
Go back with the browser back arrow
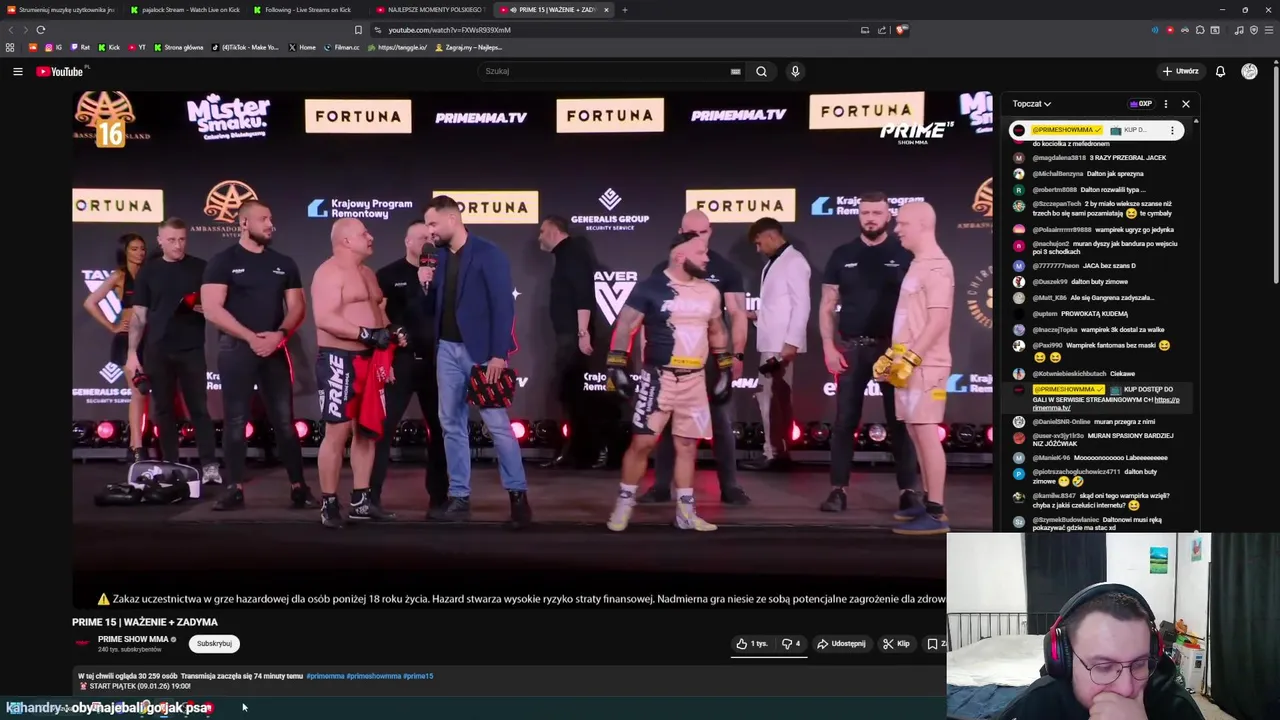point(11,30)
